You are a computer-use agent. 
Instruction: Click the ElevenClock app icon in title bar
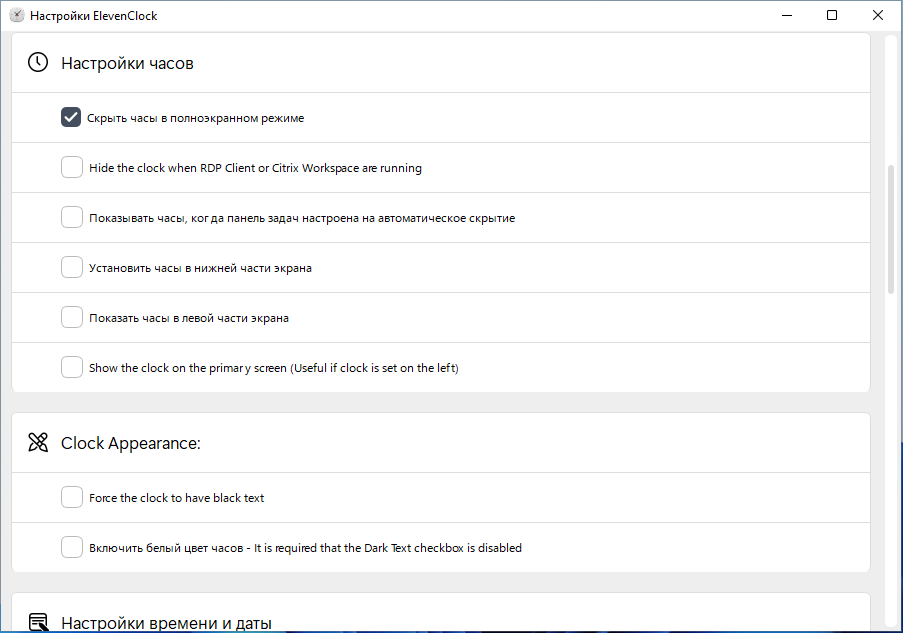tap(17, 16)
